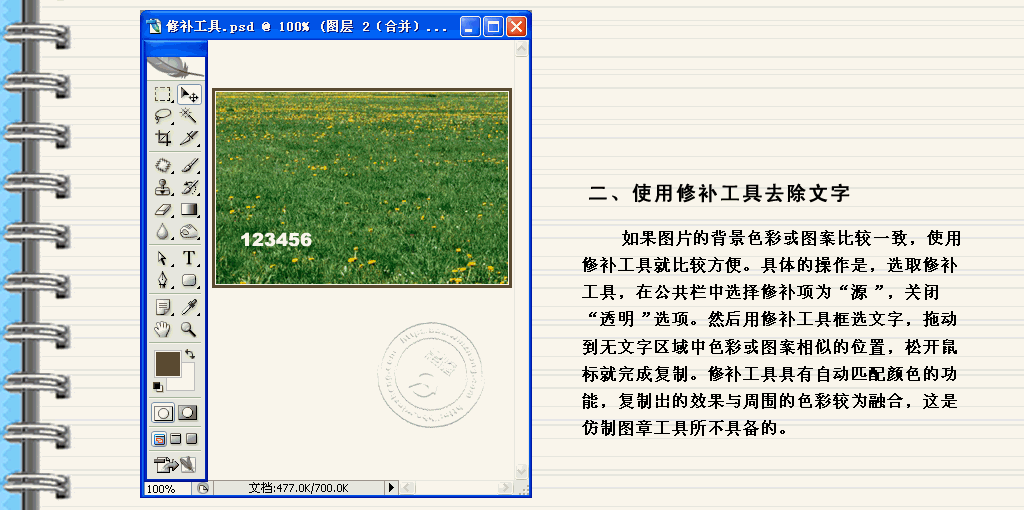This screenshot has height=510, width=1024.
Task: Select the Notes tool
Action: (x=162, y=307)
